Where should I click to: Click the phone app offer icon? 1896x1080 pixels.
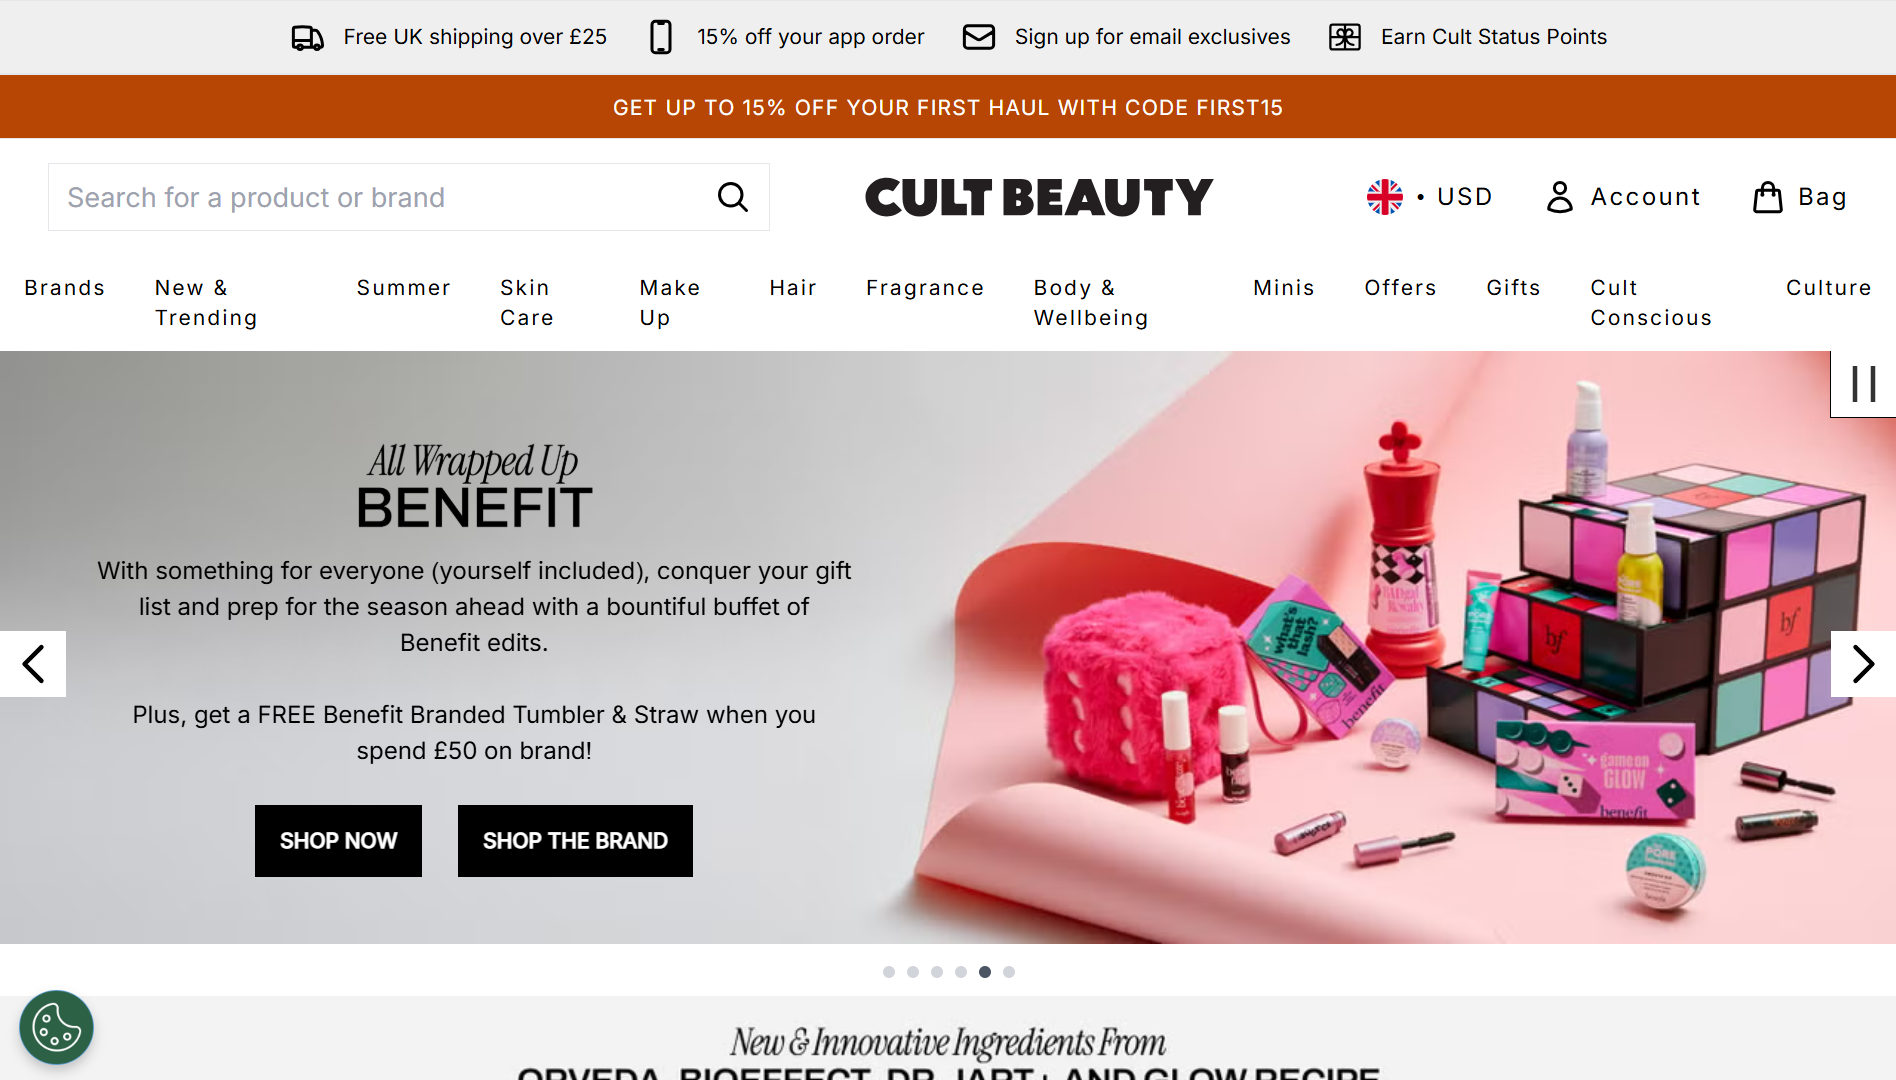click(x=661, y=37)
